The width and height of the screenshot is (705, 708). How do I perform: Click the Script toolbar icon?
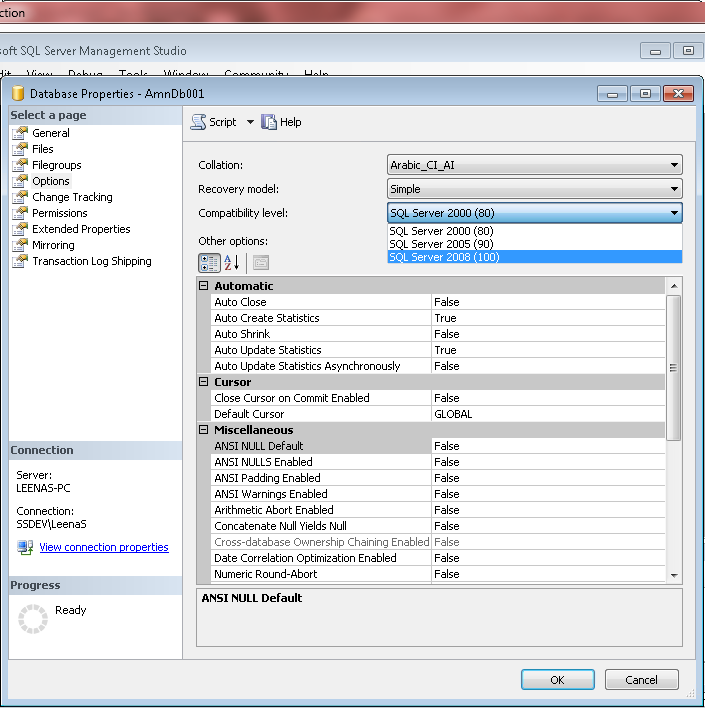(x=198, y=122)
